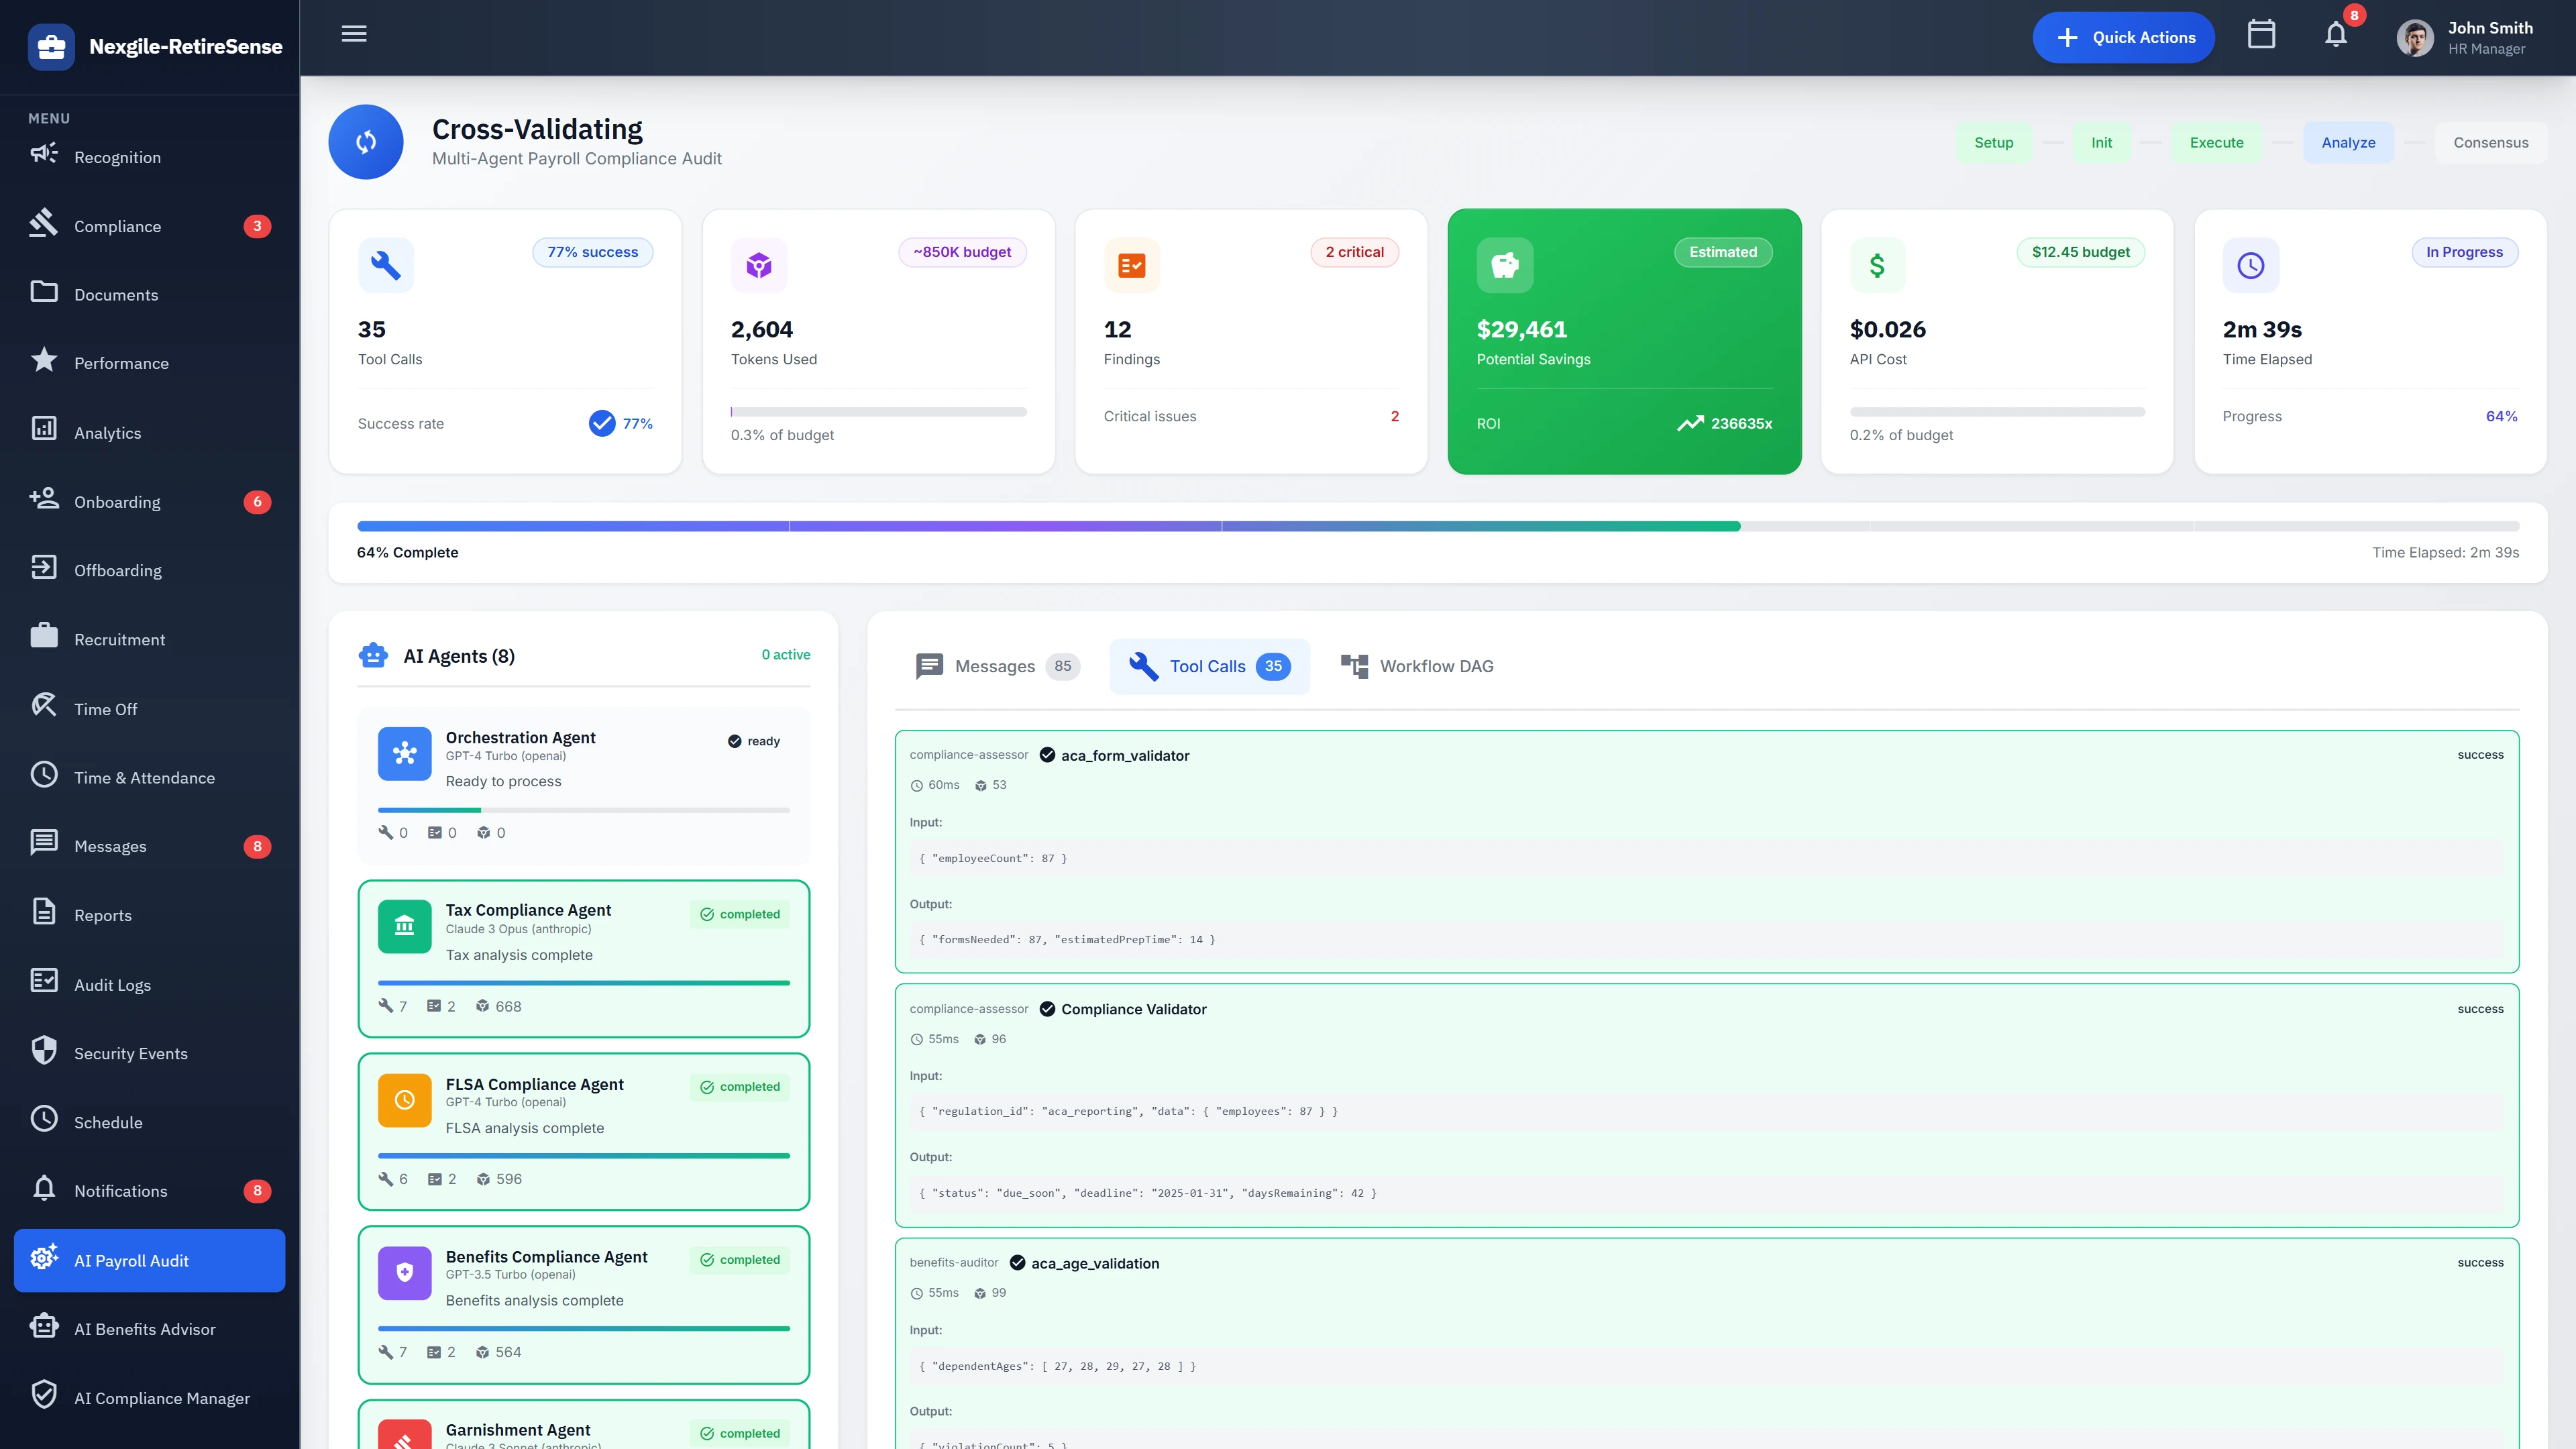The height and width of the screenshot is (1449, 2576).
Task: Click the robot icon beside AI Agents
Action: (372, 655)
